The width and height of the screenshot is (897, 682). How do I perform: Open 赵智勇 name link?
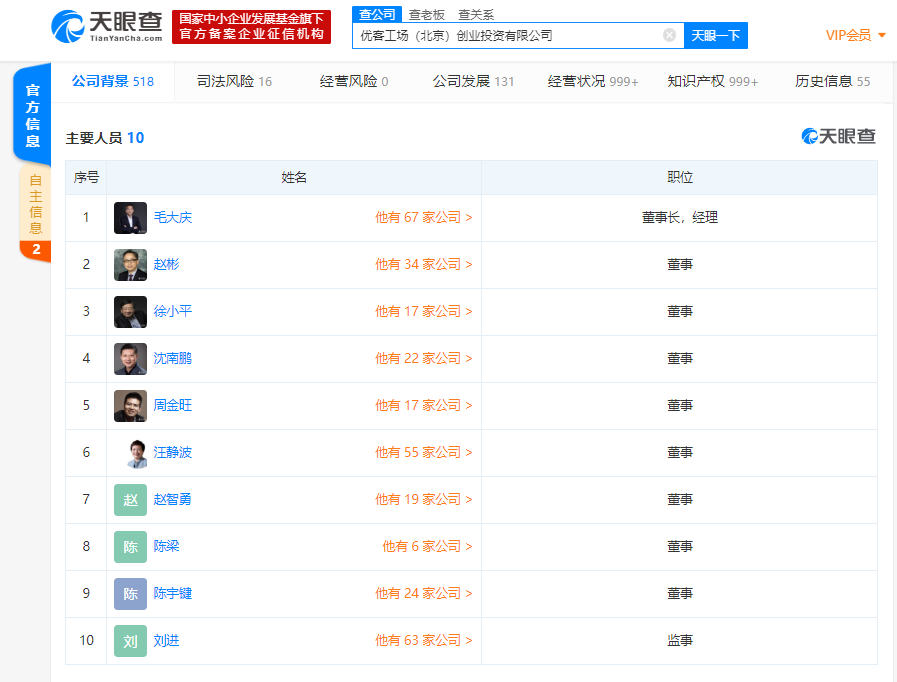click(x=173, y=499)
